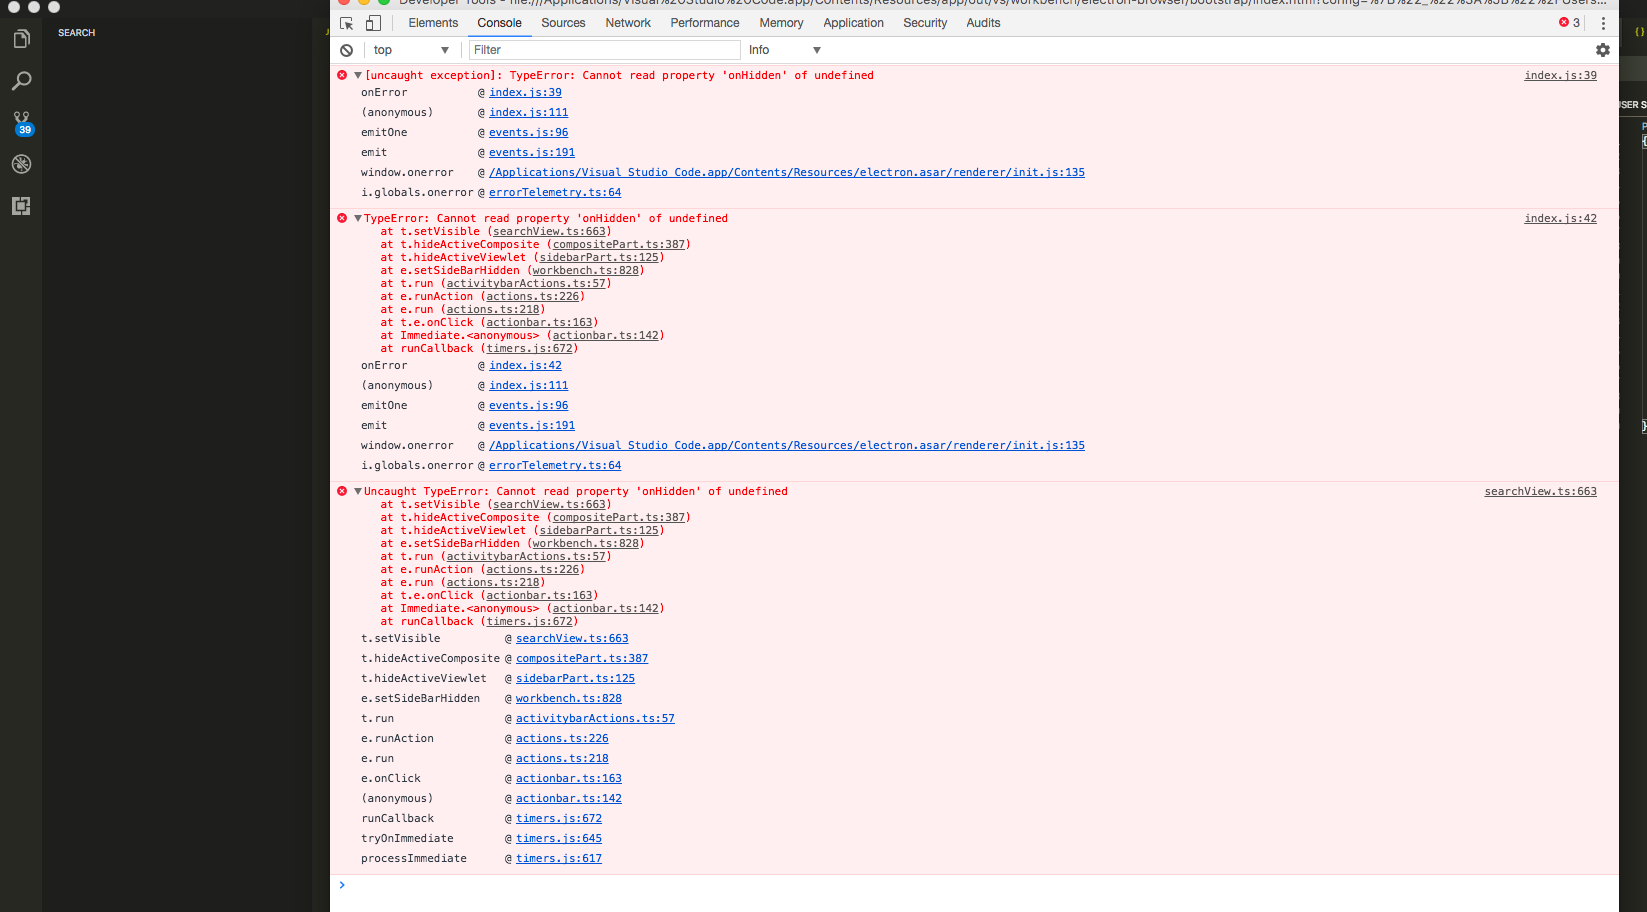Select the Debug icon in sidebar
1647x912 pixels.
click(x=21, y=164)
